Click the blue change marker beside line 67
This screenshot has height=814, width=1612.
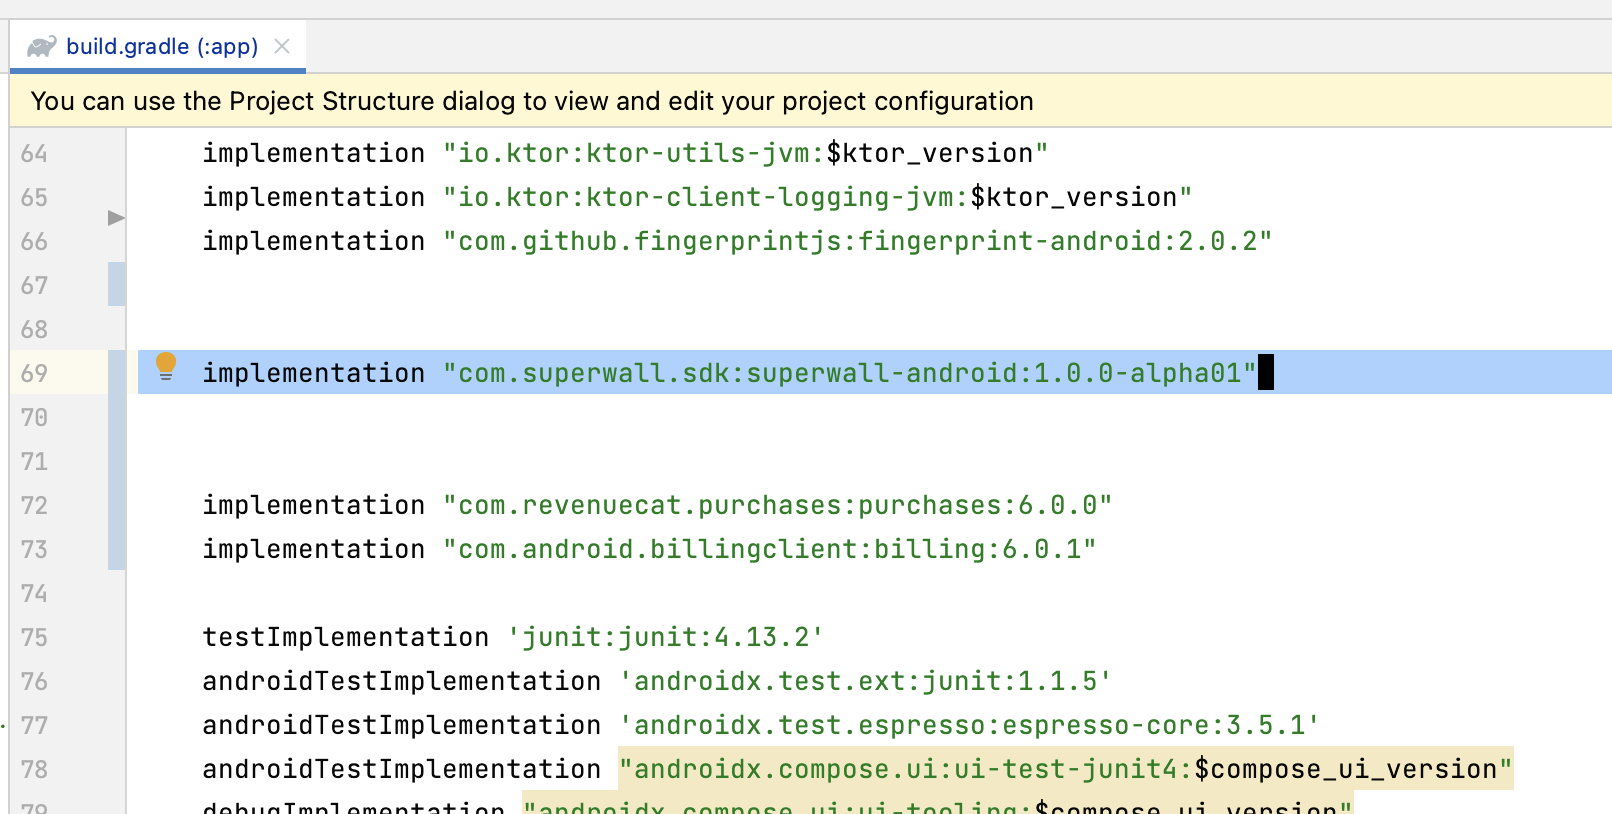(x=117, y=285)
